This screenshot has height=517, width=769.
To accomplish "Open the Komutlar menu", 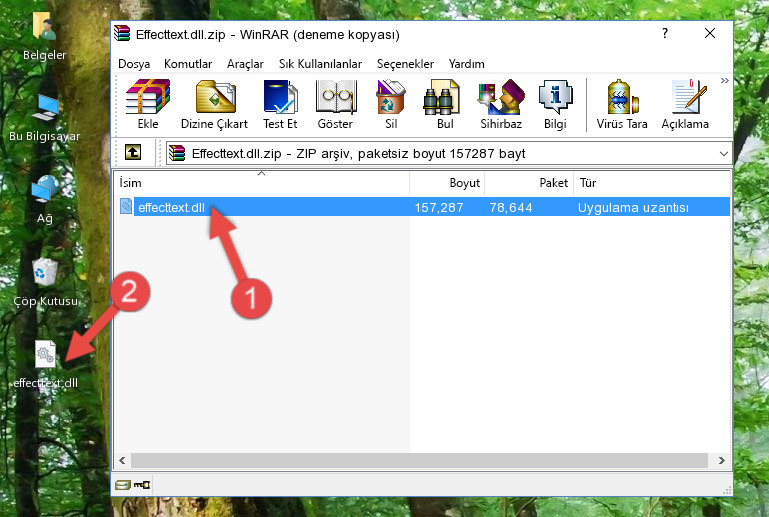I will pyautogui.click(x=188, y=64).
